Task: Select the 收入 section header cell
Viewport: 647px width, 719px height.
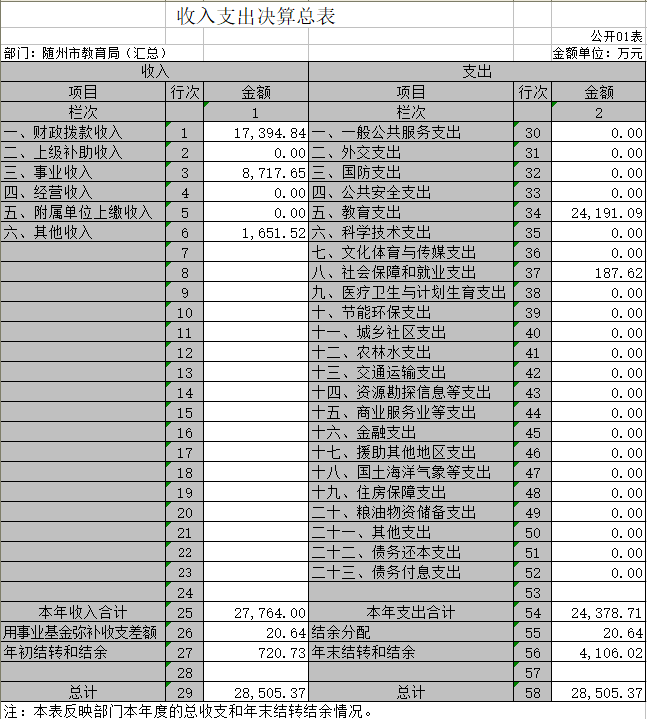Action: (x=154, y=72)
